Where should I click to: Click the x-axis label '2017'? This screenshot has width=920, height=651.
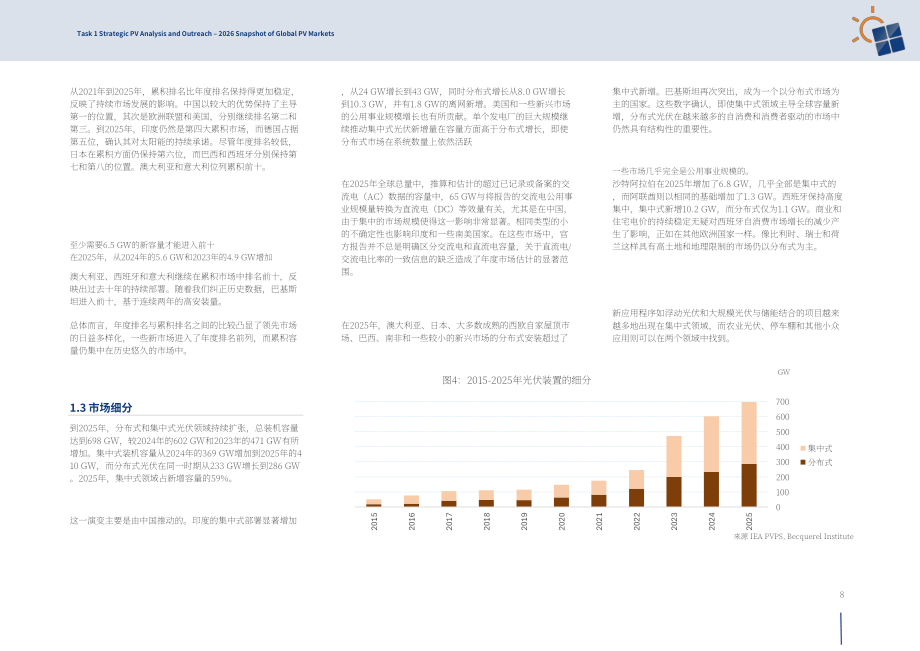click(x=449, y=521)
